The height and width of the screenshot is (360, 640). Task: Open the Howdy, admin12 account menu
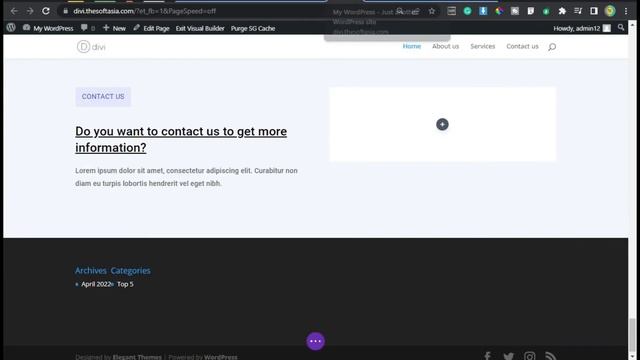point(582,28)
